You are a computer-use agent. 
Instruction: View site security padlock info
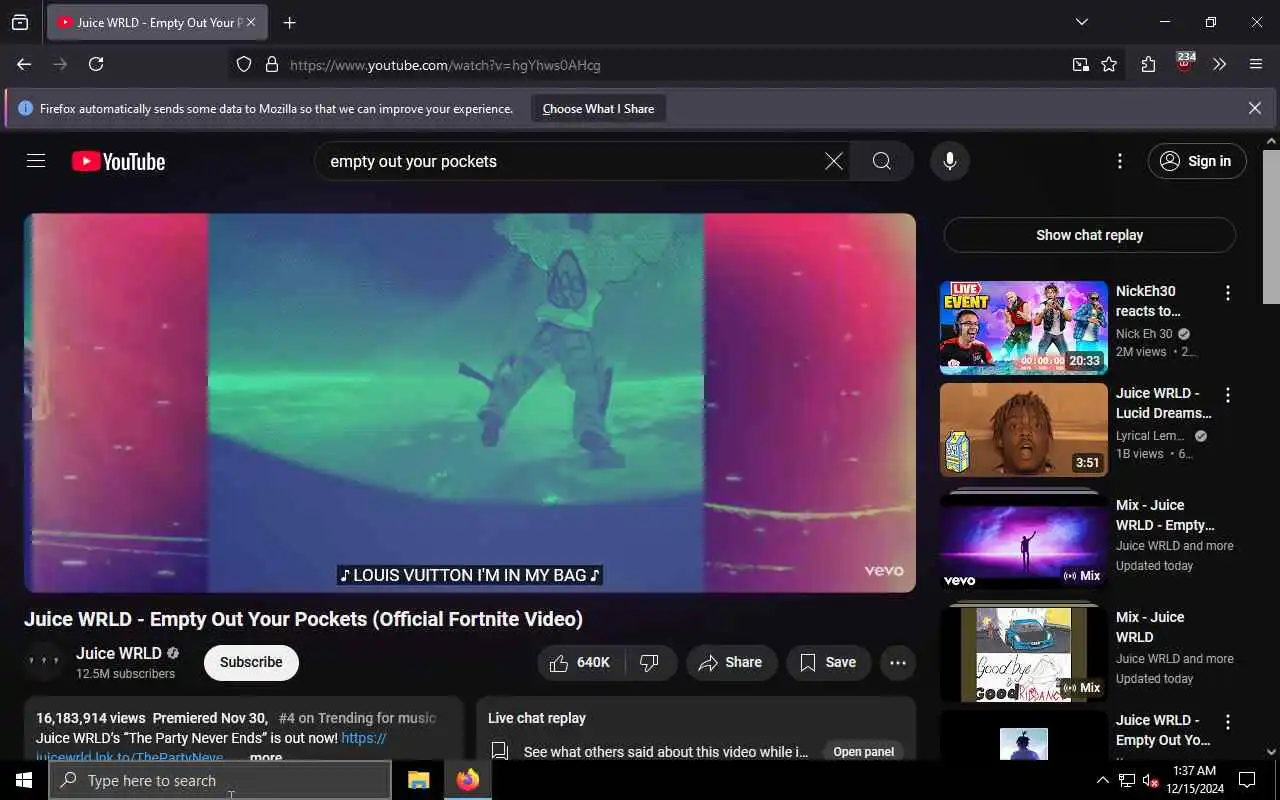271,65
